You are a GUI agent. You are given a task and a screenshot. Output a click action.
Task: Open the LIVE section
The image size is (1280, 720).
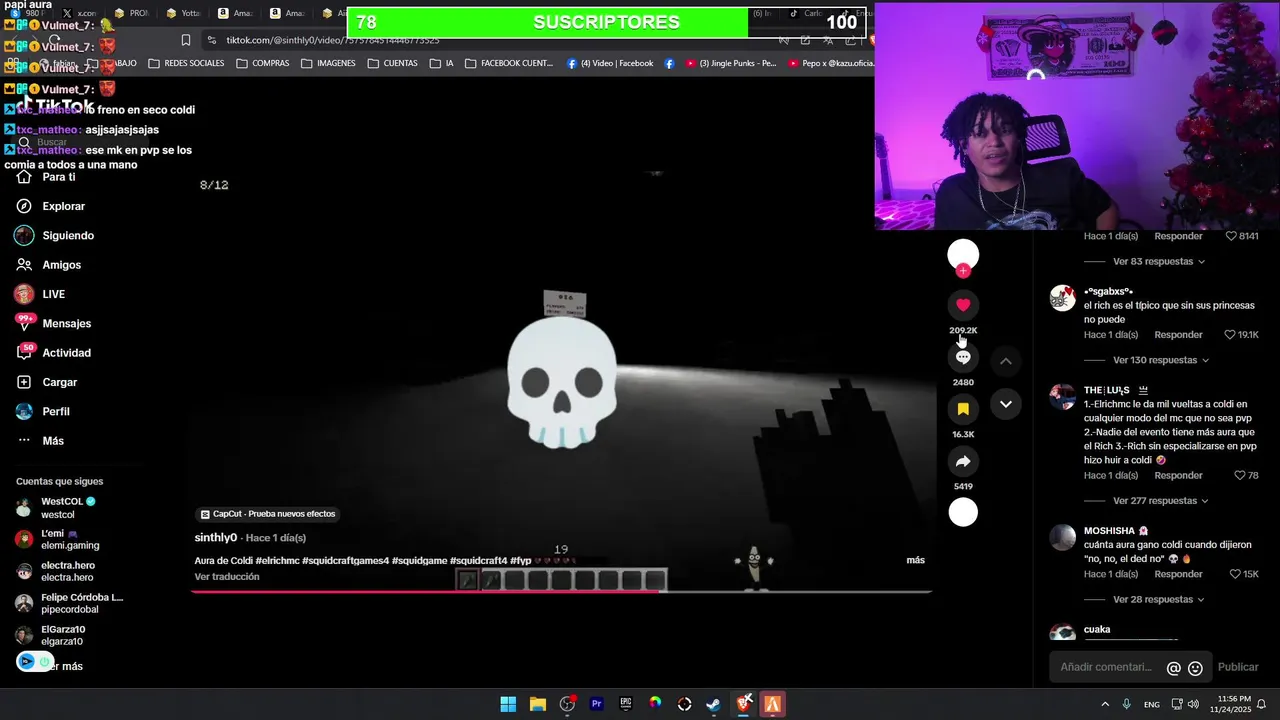pos(40,294)
